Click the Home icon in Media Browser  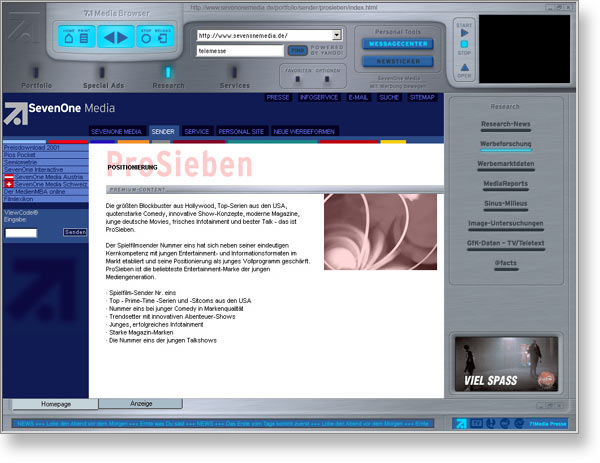pos(68,38)
